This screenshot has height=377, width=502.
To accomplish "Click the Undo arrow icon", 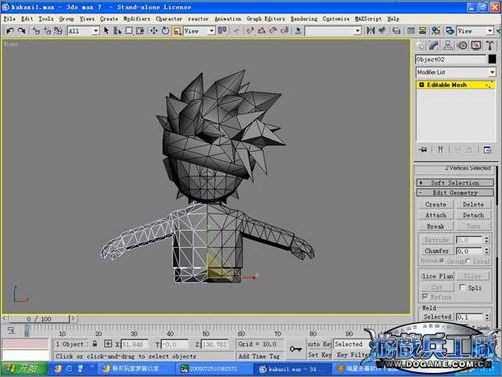I will (x=10, y=31).
